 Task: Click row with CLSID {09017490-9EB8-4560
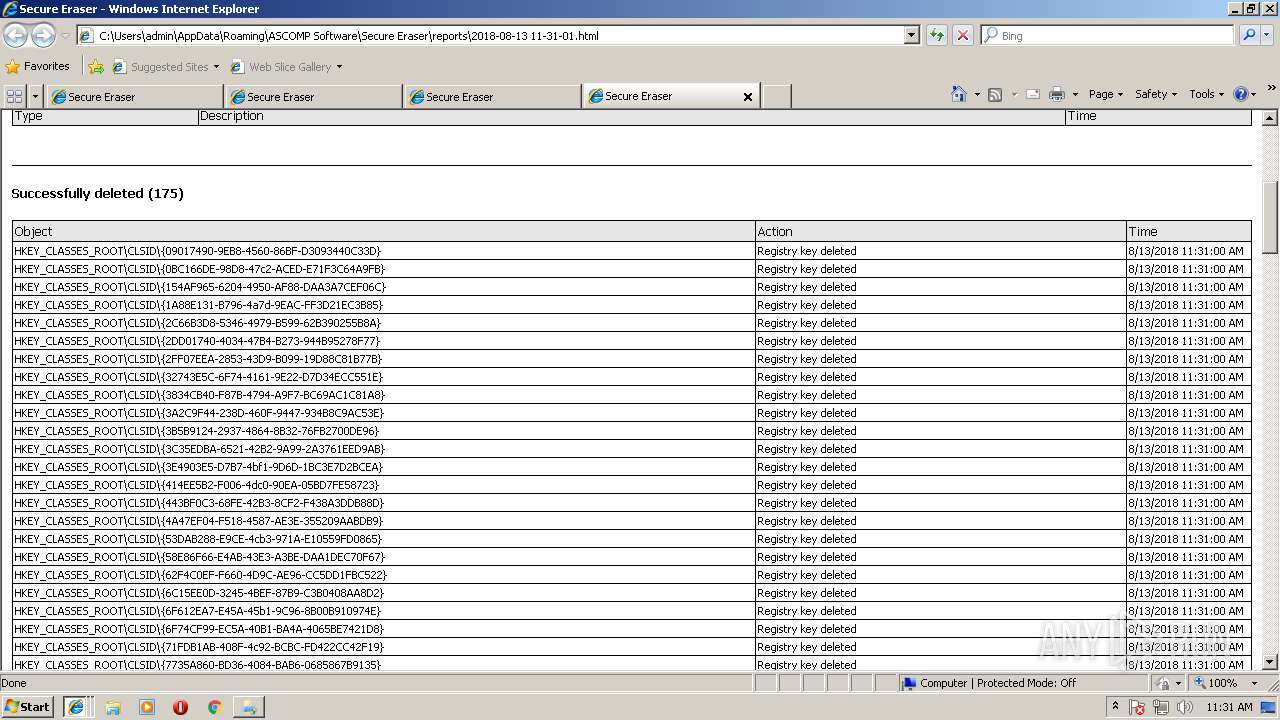click(x=632, y=251)
